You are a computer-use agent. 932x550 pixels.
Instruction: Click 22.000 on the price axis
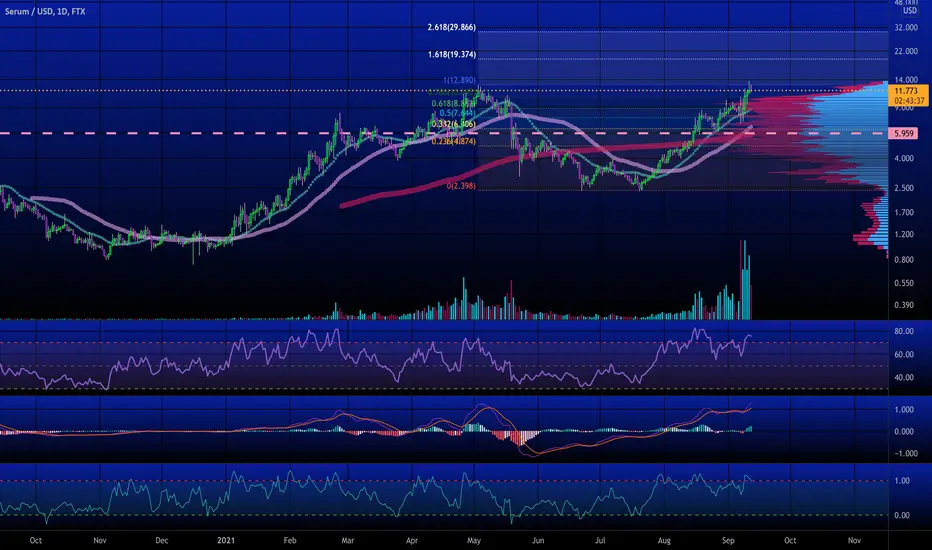906,52
